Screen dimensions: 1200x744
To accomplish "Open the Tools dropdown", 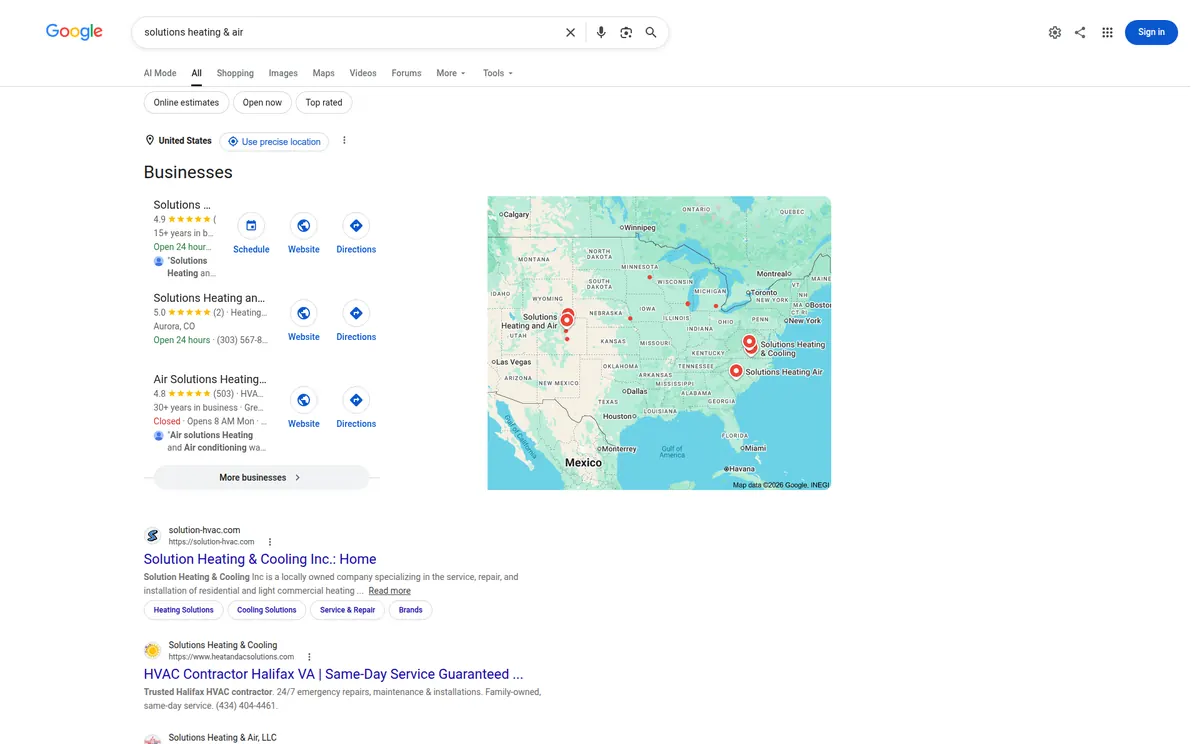I will [x=498, y=73].
